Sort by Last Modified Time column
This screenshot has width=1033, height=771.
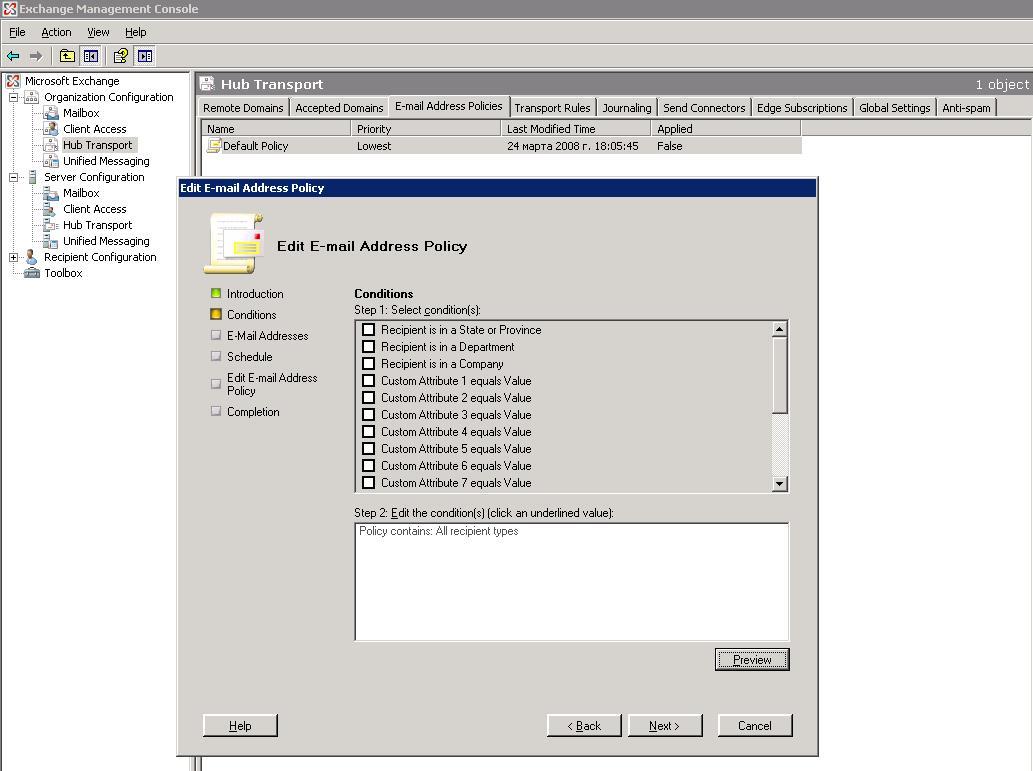(576, 128)
